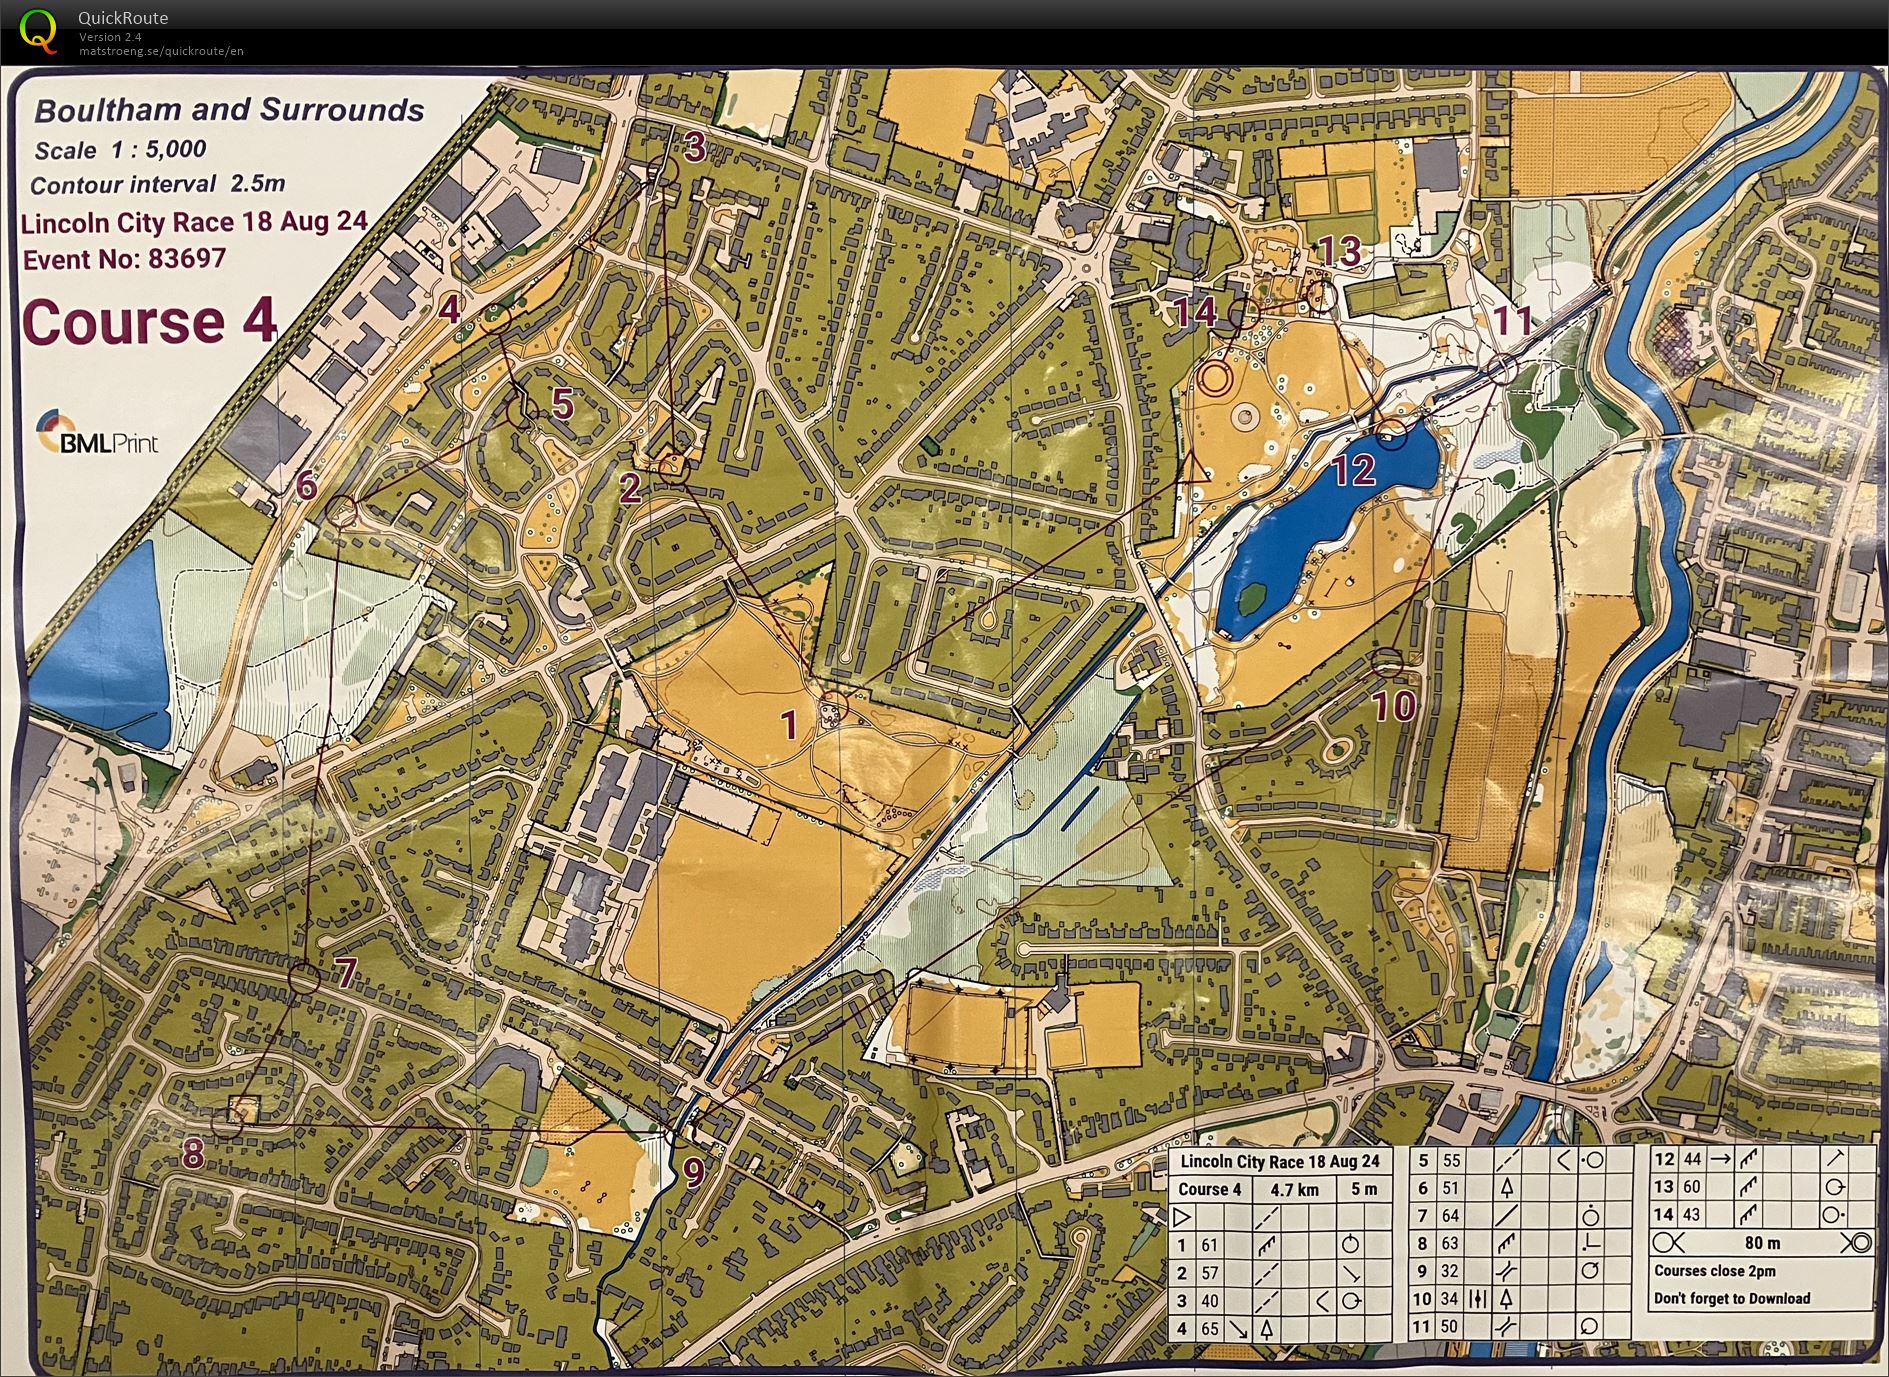Click control code 61 in the table

[1210, 1245]
